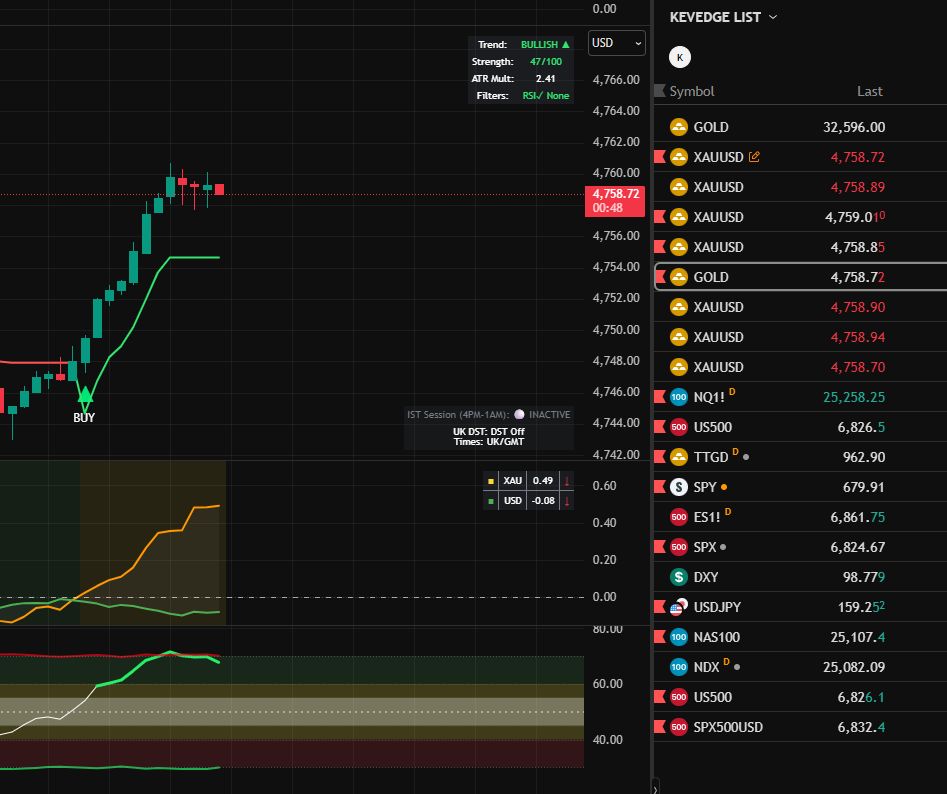Expand the panel arrow at watchlist bottom-left corner
Image resolution: width=947 pixels, height=794 pixels.
[656, 785]
